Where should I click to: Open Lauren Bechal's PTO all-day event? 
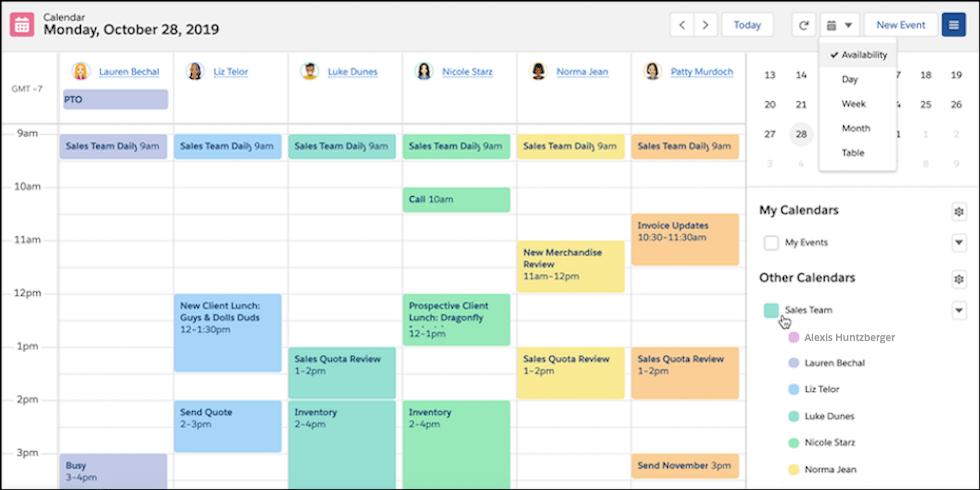coord(115,99)
